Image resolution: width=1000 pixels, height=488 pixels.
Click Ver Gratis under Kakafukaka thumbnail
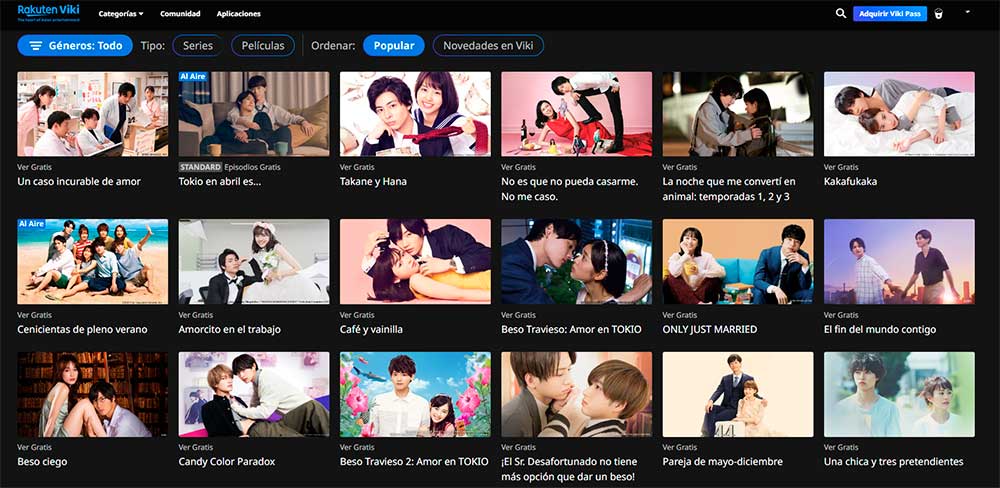[839, 167]
